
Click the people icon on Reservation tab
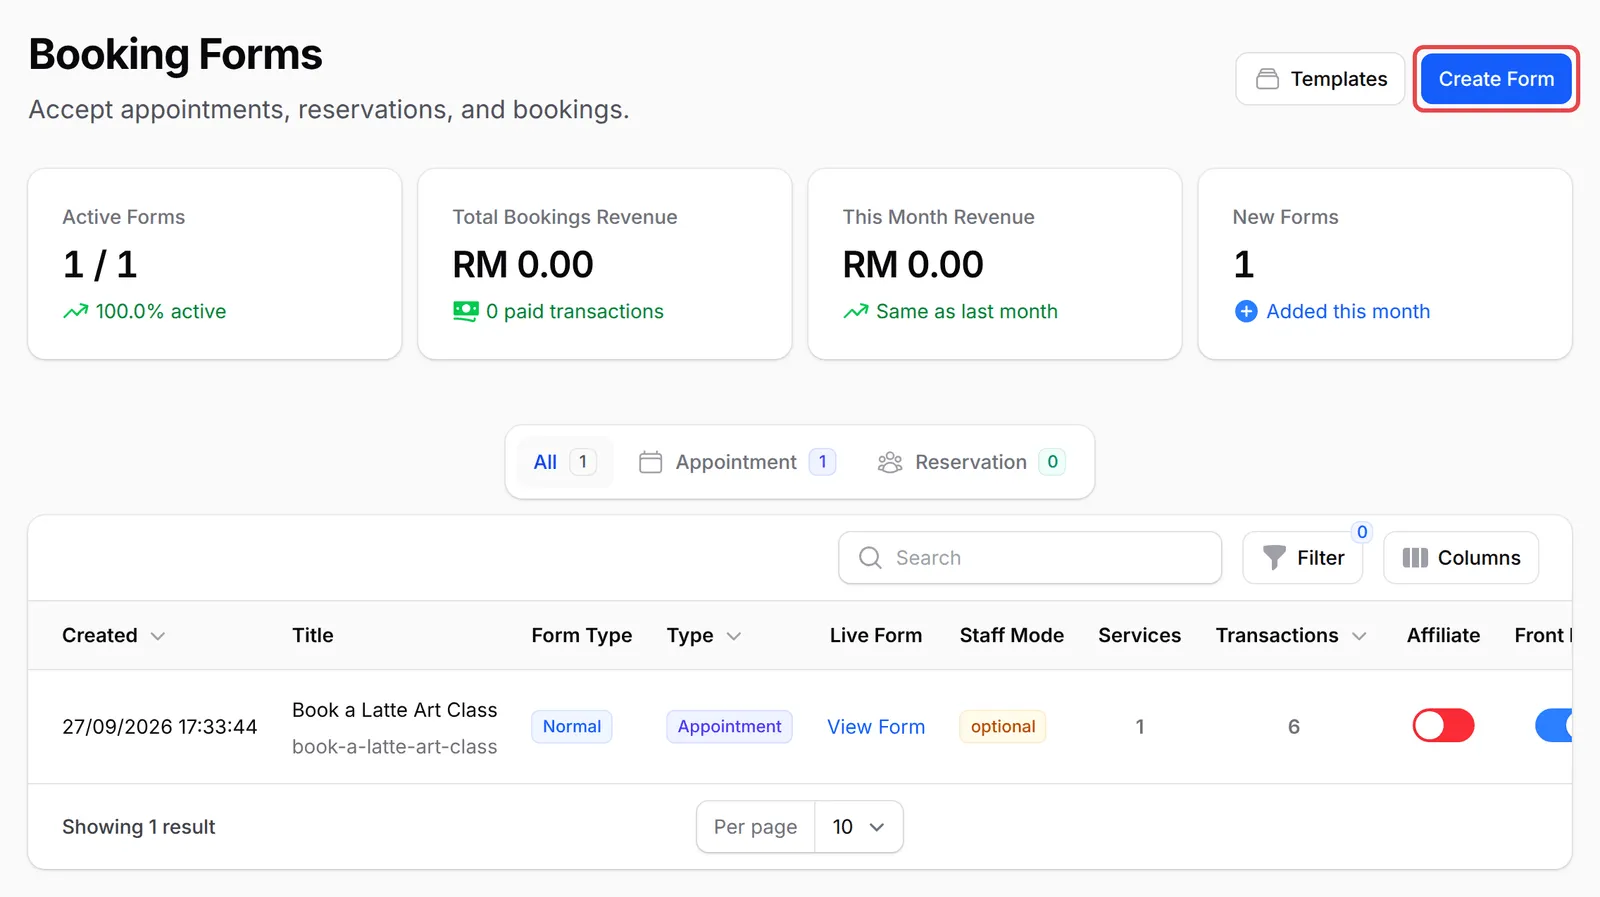tap(890, 462)
